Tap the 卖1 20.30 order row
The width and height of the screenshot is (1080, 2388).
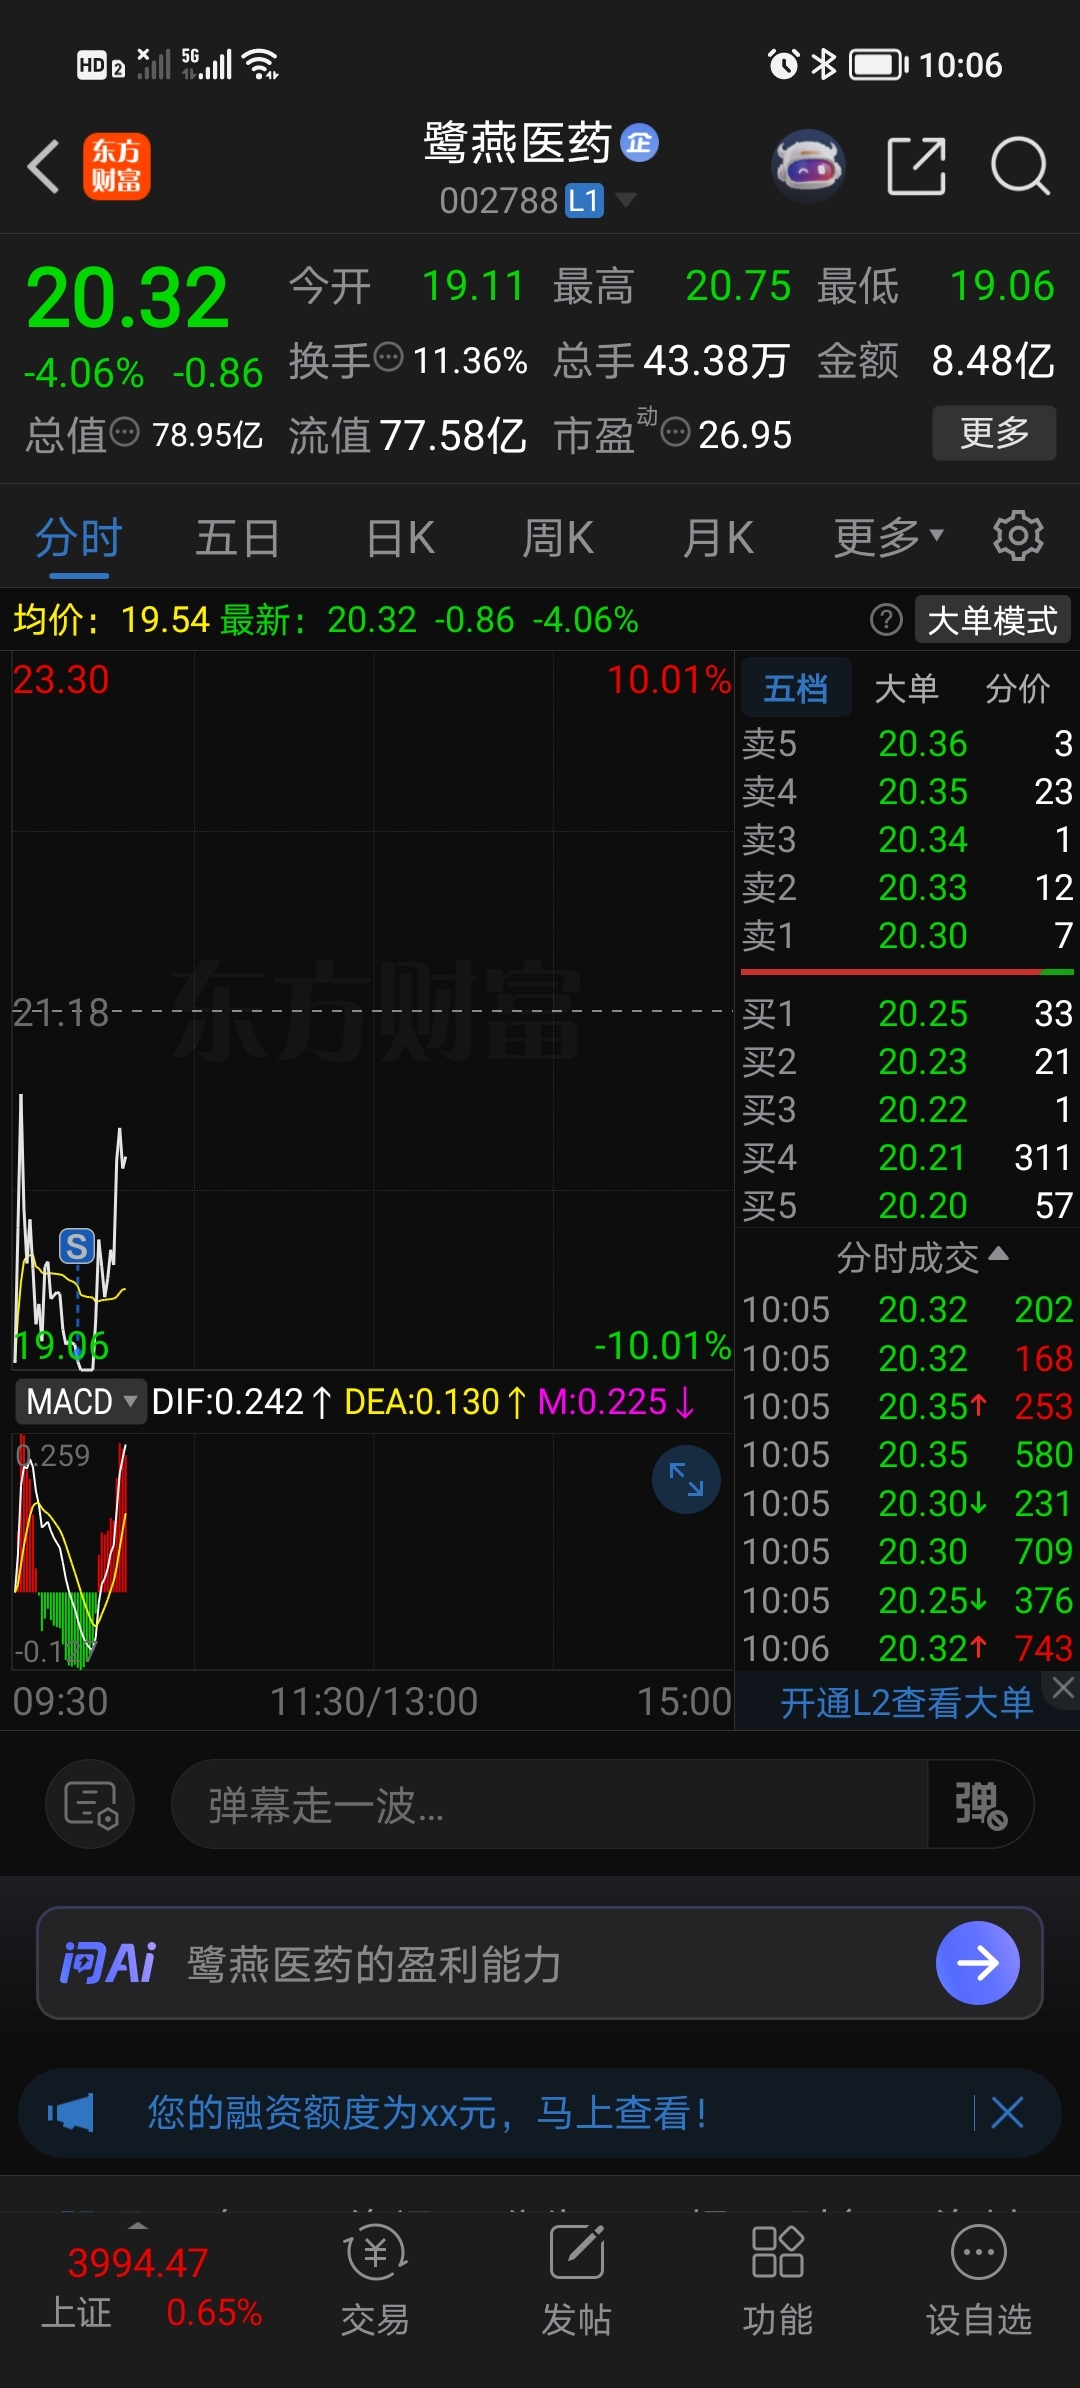point(907,935)
